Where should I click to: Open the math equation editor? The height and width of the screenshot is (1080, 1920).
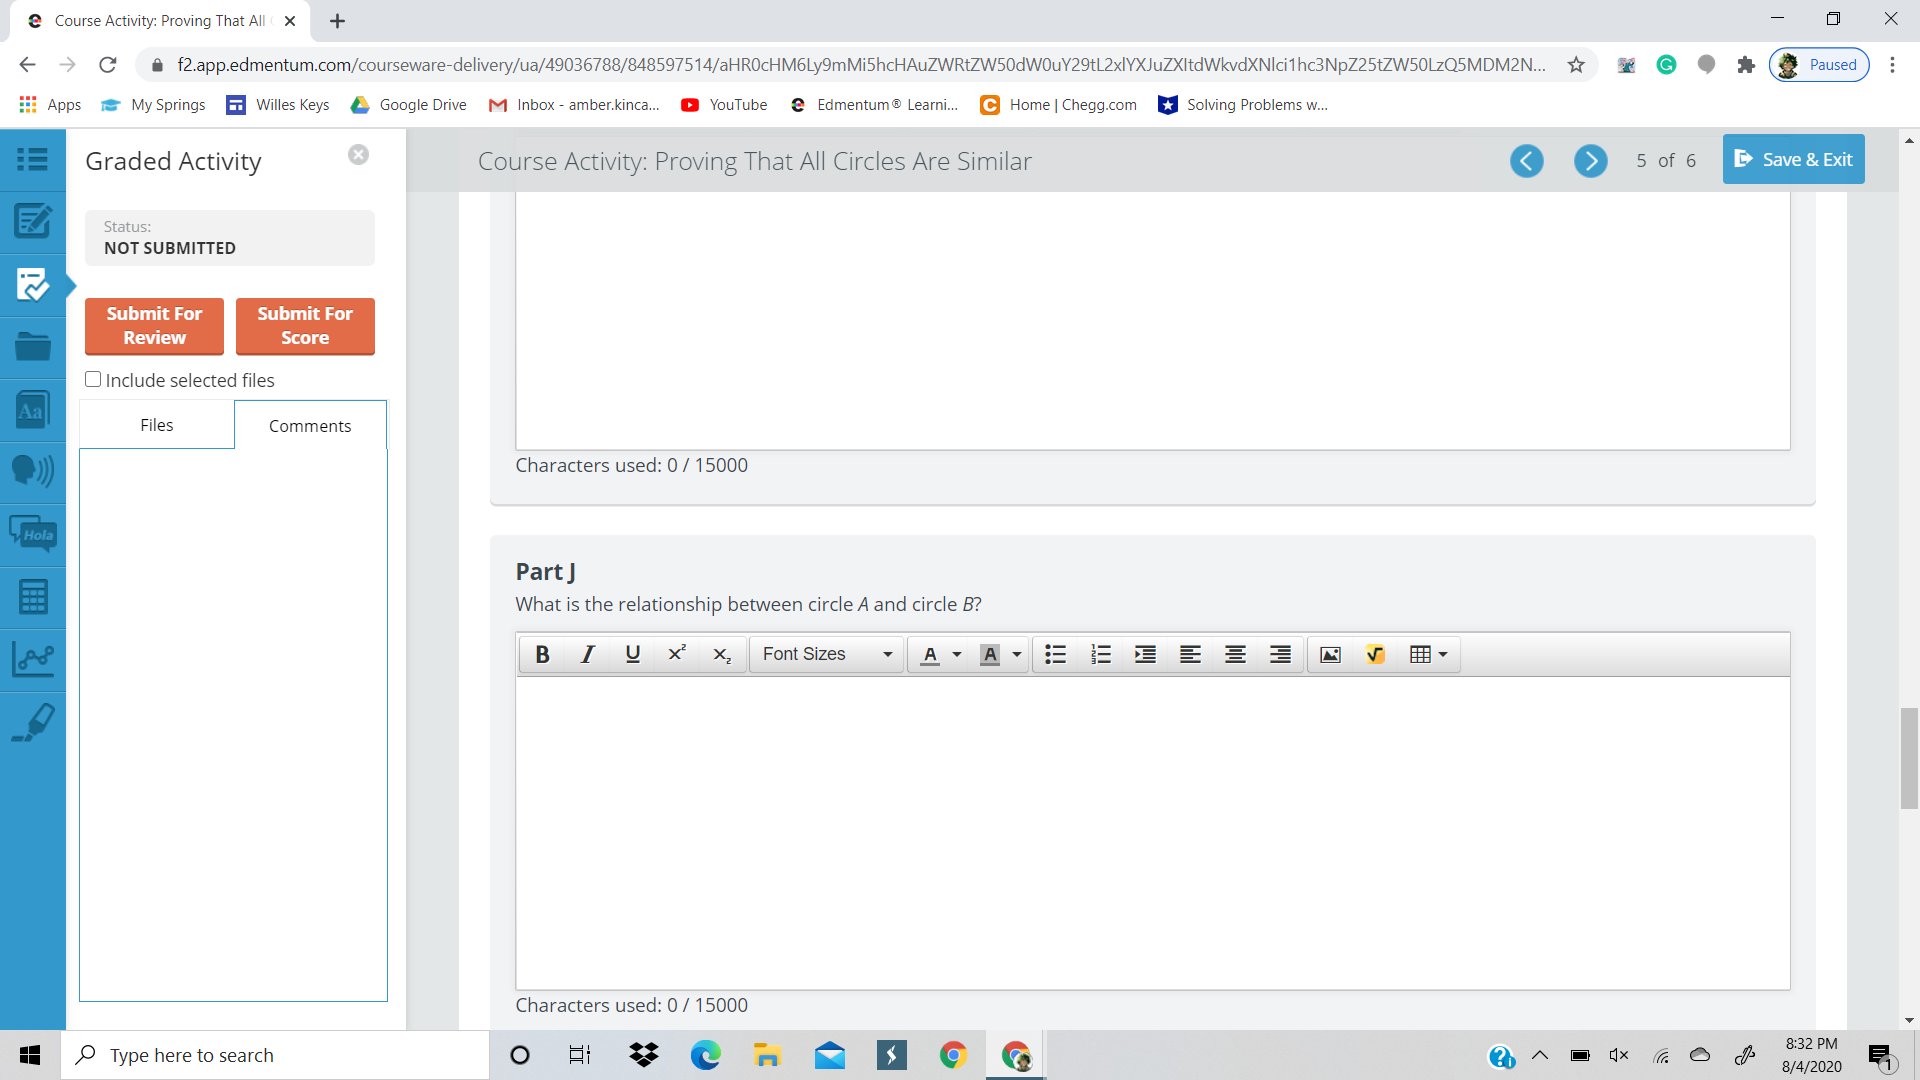coord(1376,654)
